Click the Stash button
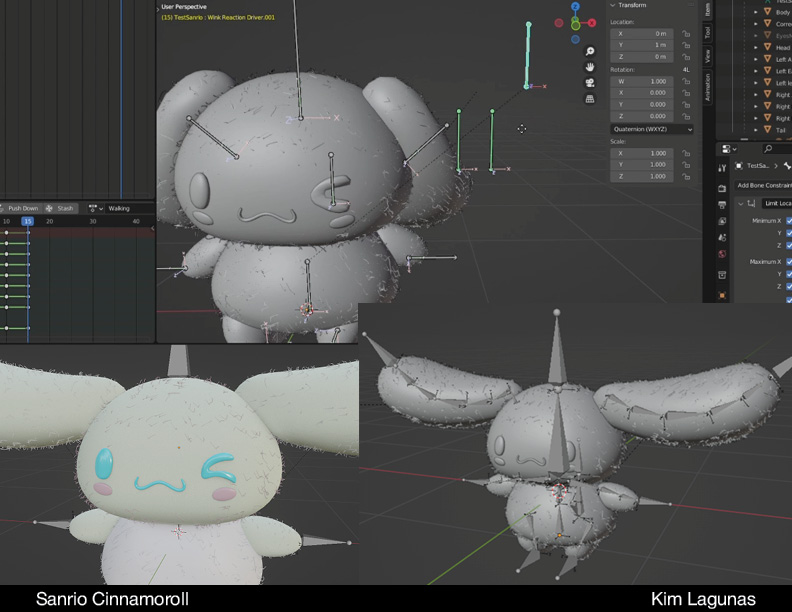The width and height of the screenshot is (792, 612). (x=60, y=208)
